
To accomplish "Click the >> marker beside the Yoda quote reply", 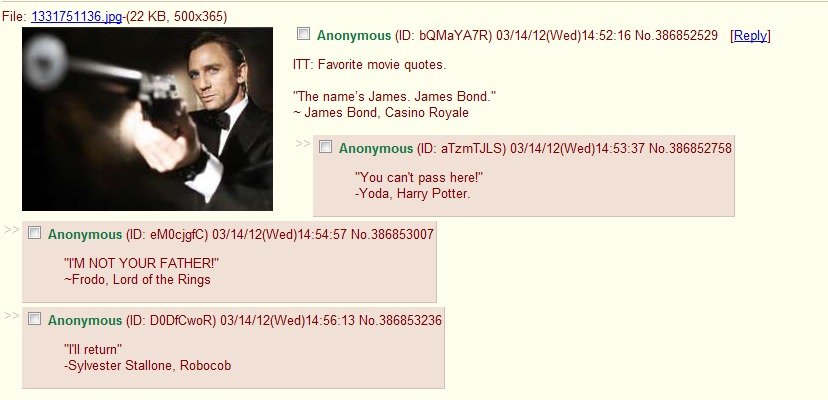I will click(303, 143).
